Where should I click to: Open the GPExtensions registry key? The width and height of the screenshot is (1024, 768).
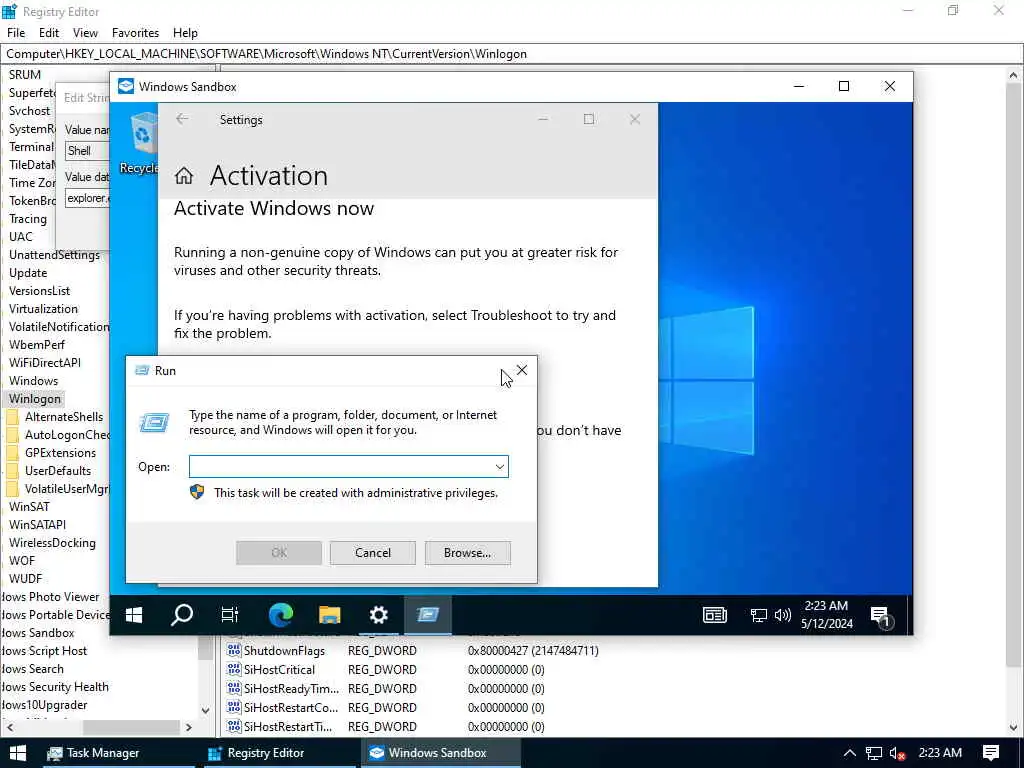60,453
